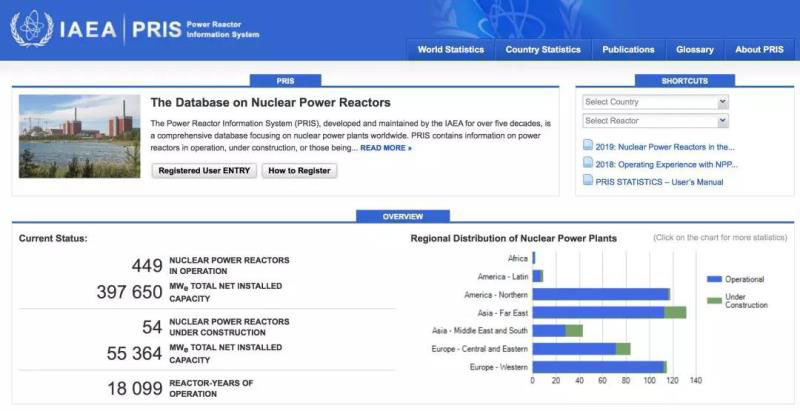Viewport: 800px width, 411px height.
Task: Click the IAEA atom logo
Action: [x=30, y=28]
